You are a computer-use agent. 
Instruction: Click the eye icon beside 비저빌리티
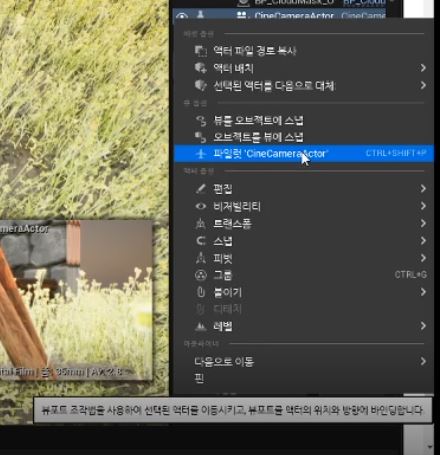(201, 206)
